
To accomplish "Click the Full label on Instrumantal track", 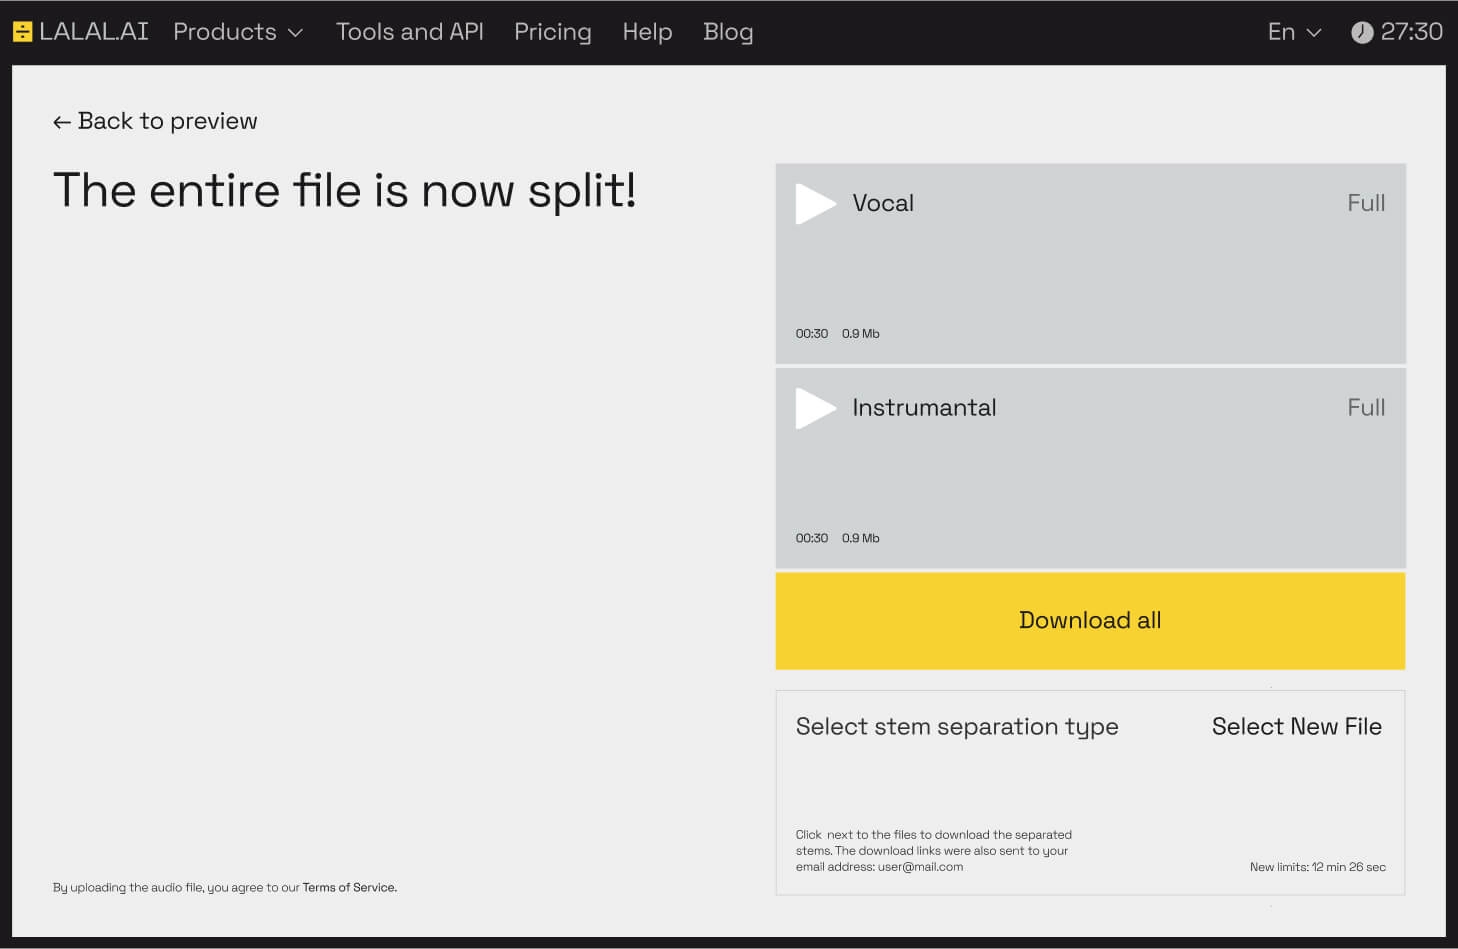I will pyautogui.click(x=1366, y=407).
